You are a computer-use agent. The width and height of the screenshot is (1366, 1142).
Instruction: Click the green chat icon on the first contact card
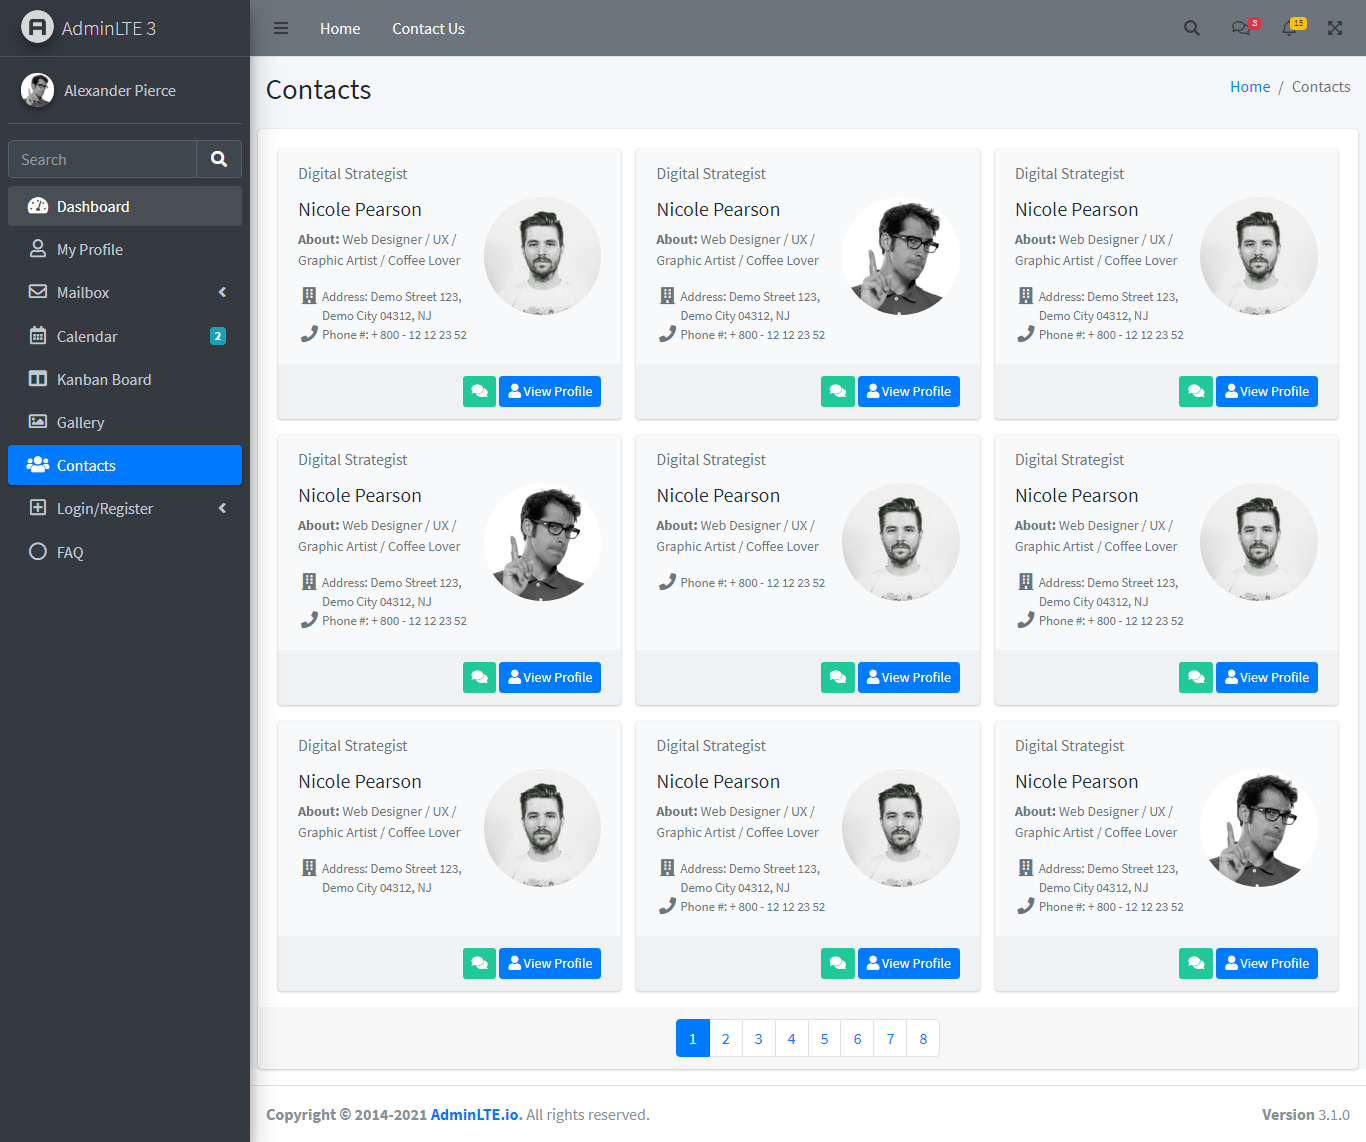pyautogui.click(x=479, y=391)
